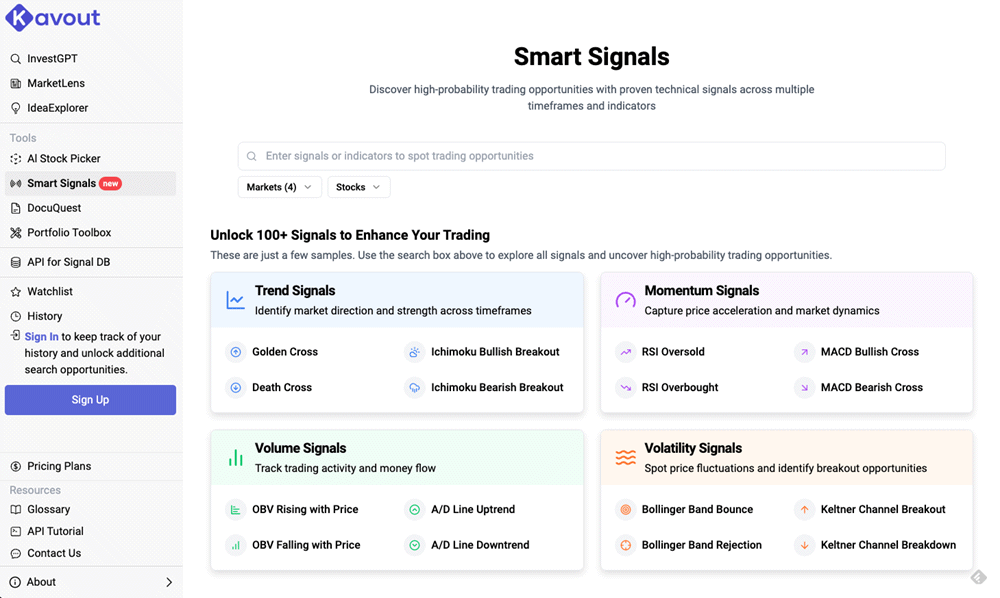Screen dimensions: 1000x598
Task: Click the Kavout logo
Action: pos(52,17)
